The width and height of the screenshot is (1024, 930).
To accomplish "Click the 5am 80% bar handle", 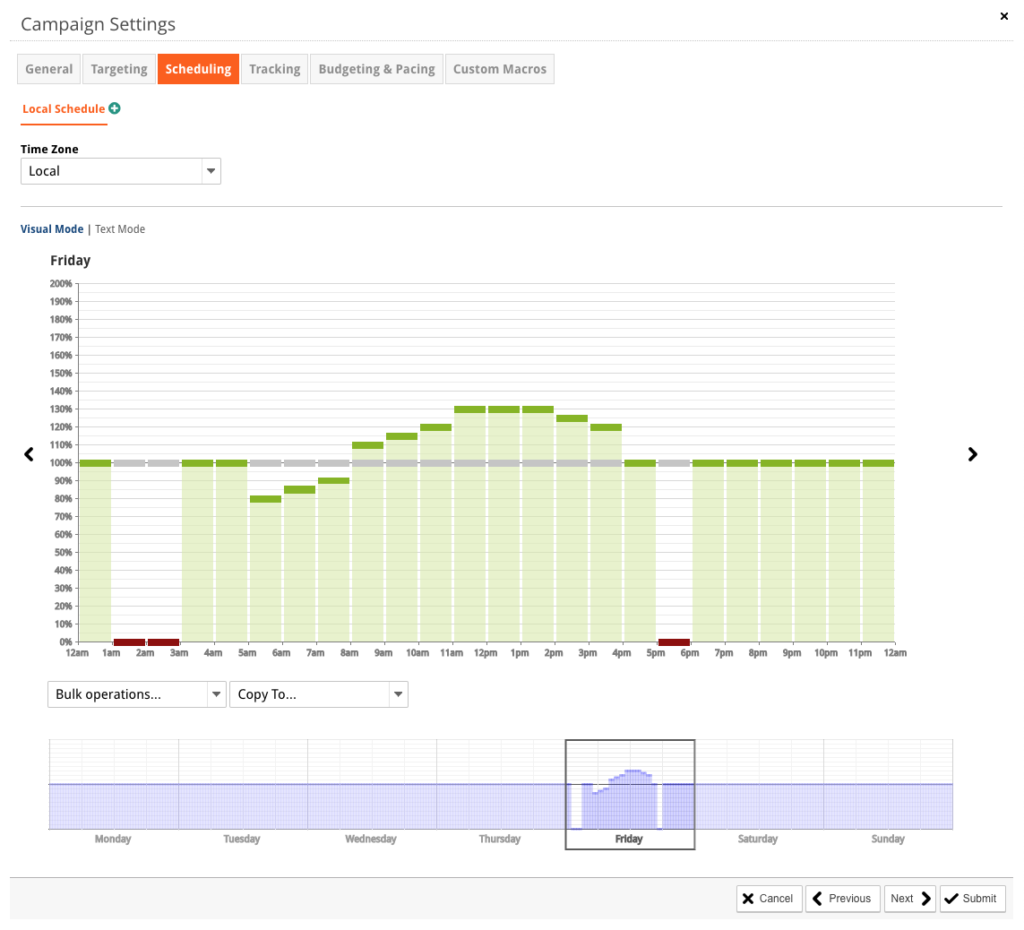I will tap(265, 499).
